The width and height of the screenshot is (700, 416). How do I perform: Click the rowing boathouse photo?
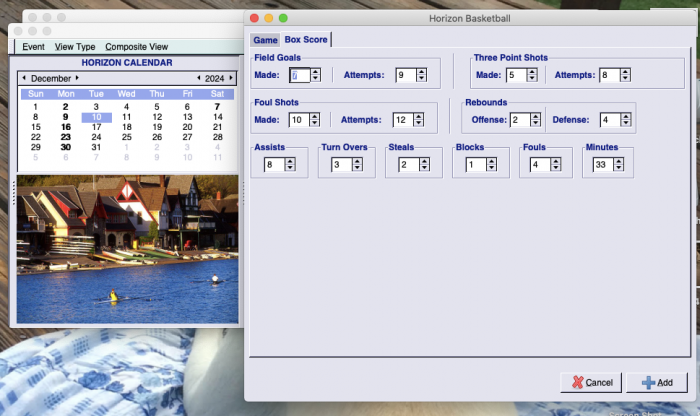[127, 248]
